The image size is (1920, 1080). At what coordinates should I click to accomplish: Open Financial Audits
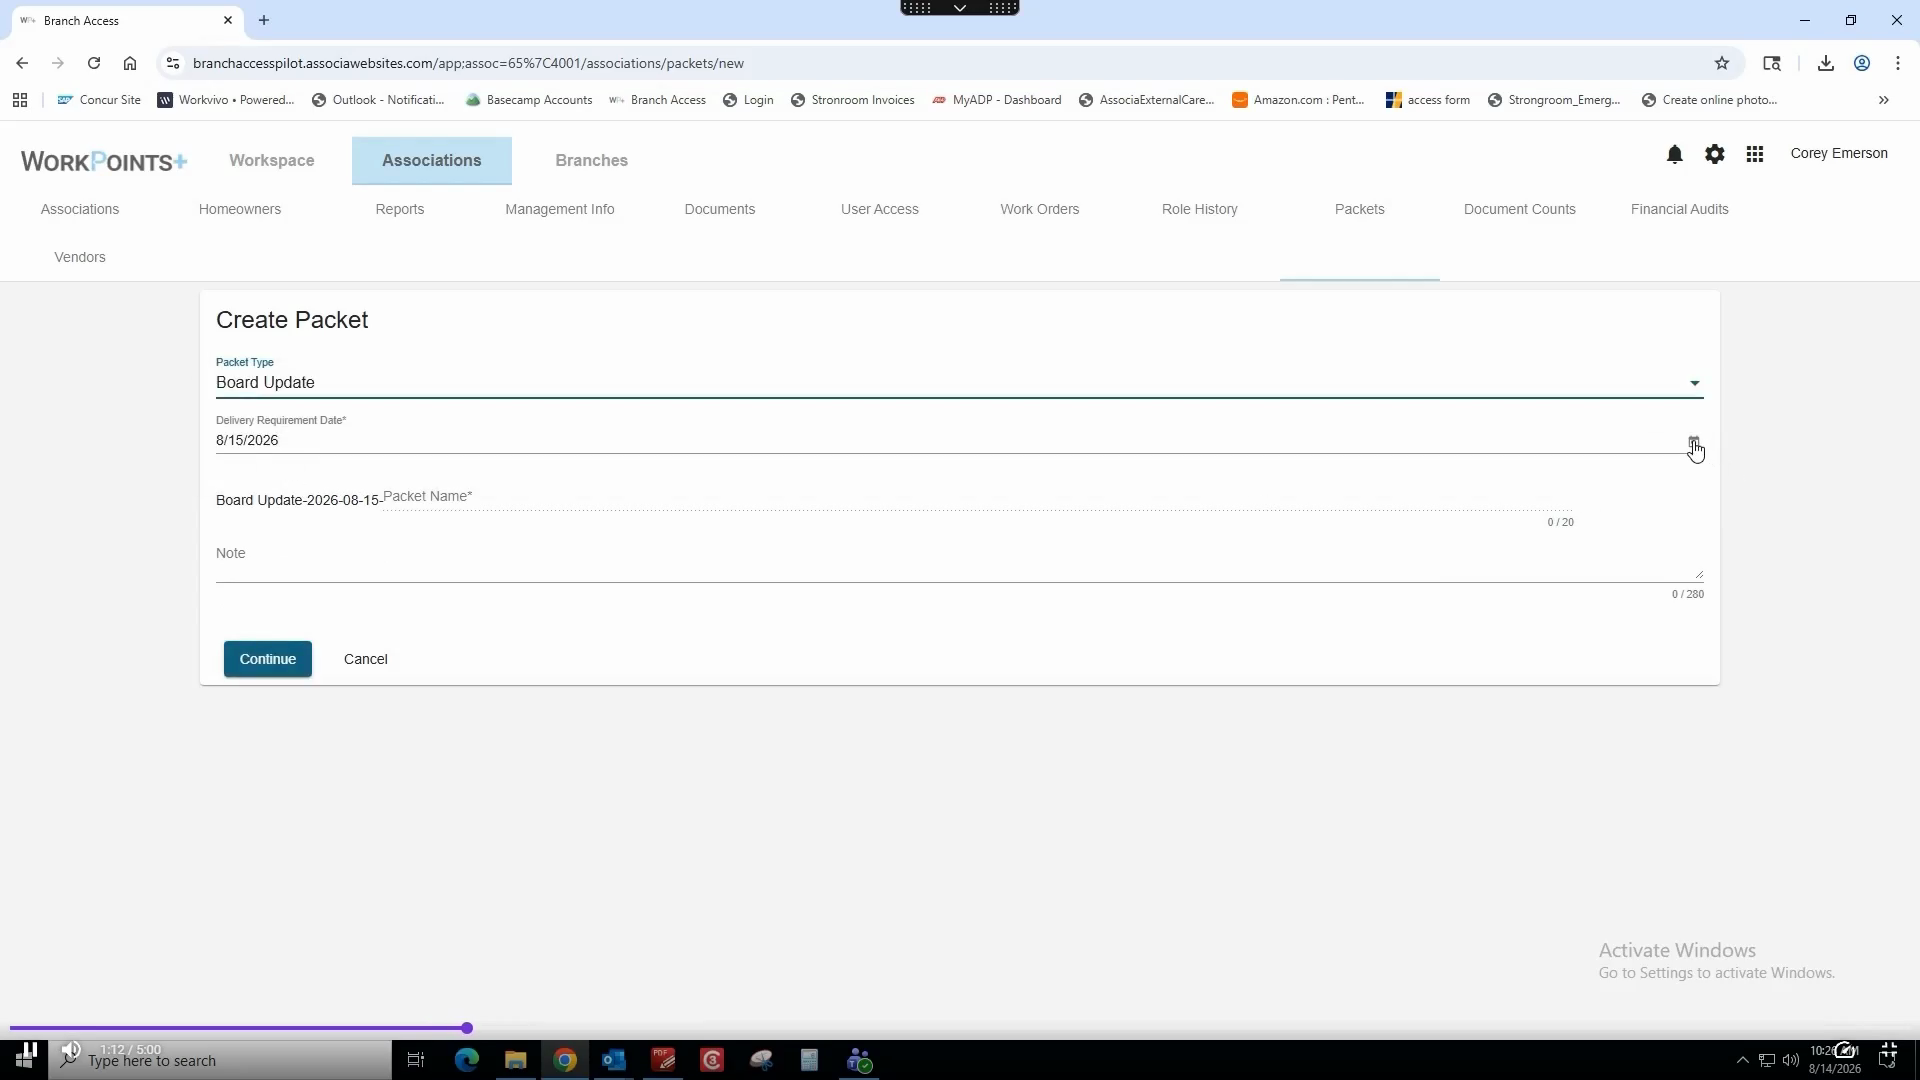pos(1680,209)
